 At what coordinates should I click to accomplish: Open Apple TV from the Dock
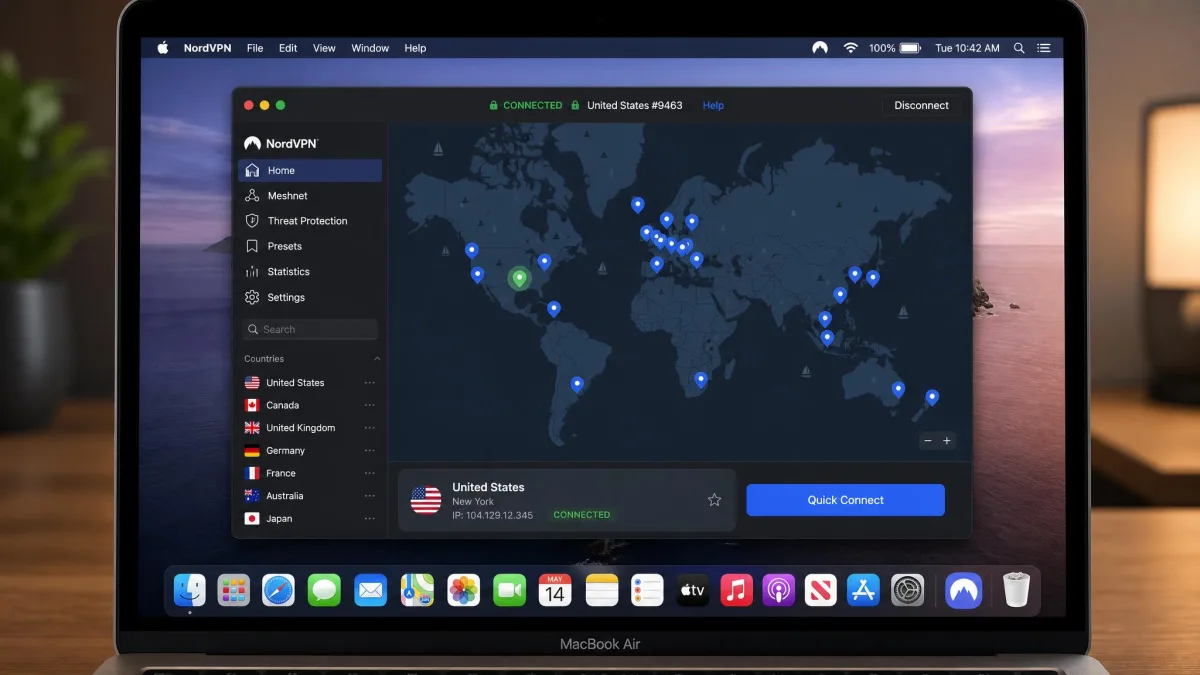[x=692, y=590]
